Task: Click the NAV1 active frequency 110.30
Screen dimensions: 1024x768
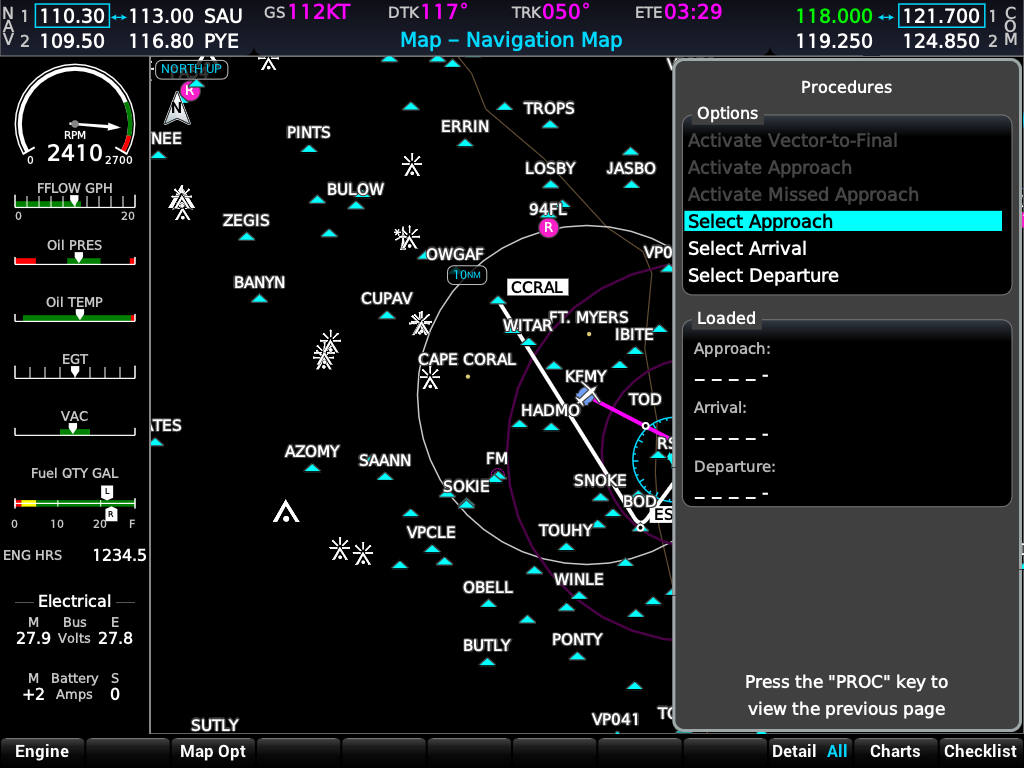Action: (x=72, y=16)
